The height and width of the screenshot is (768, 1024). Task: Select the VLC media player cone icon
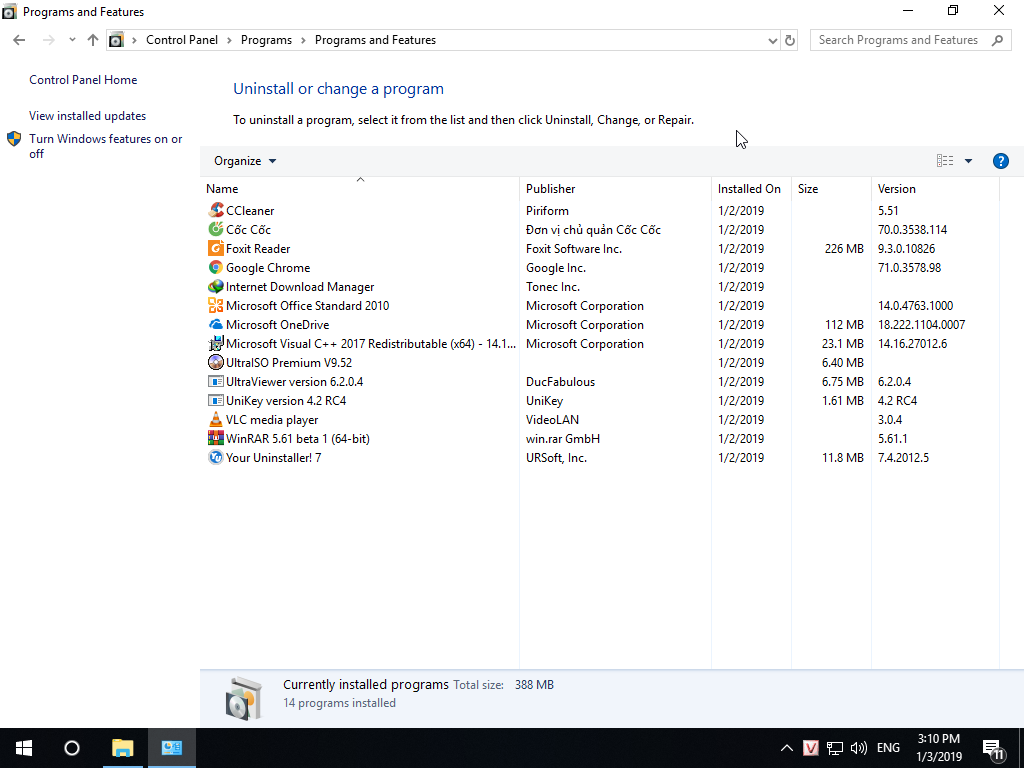tap(216, 420)
